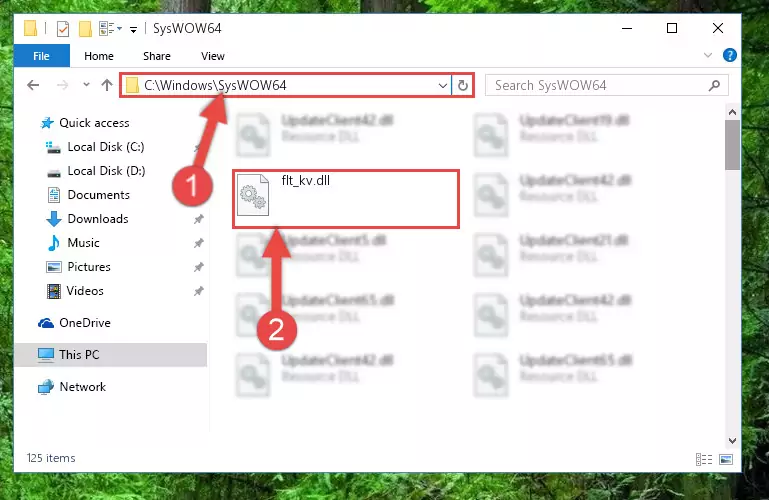This screenshot has height=500, width=769.
Task: Expand the ribbon with chevron
Action: click(x=708, y=55)
